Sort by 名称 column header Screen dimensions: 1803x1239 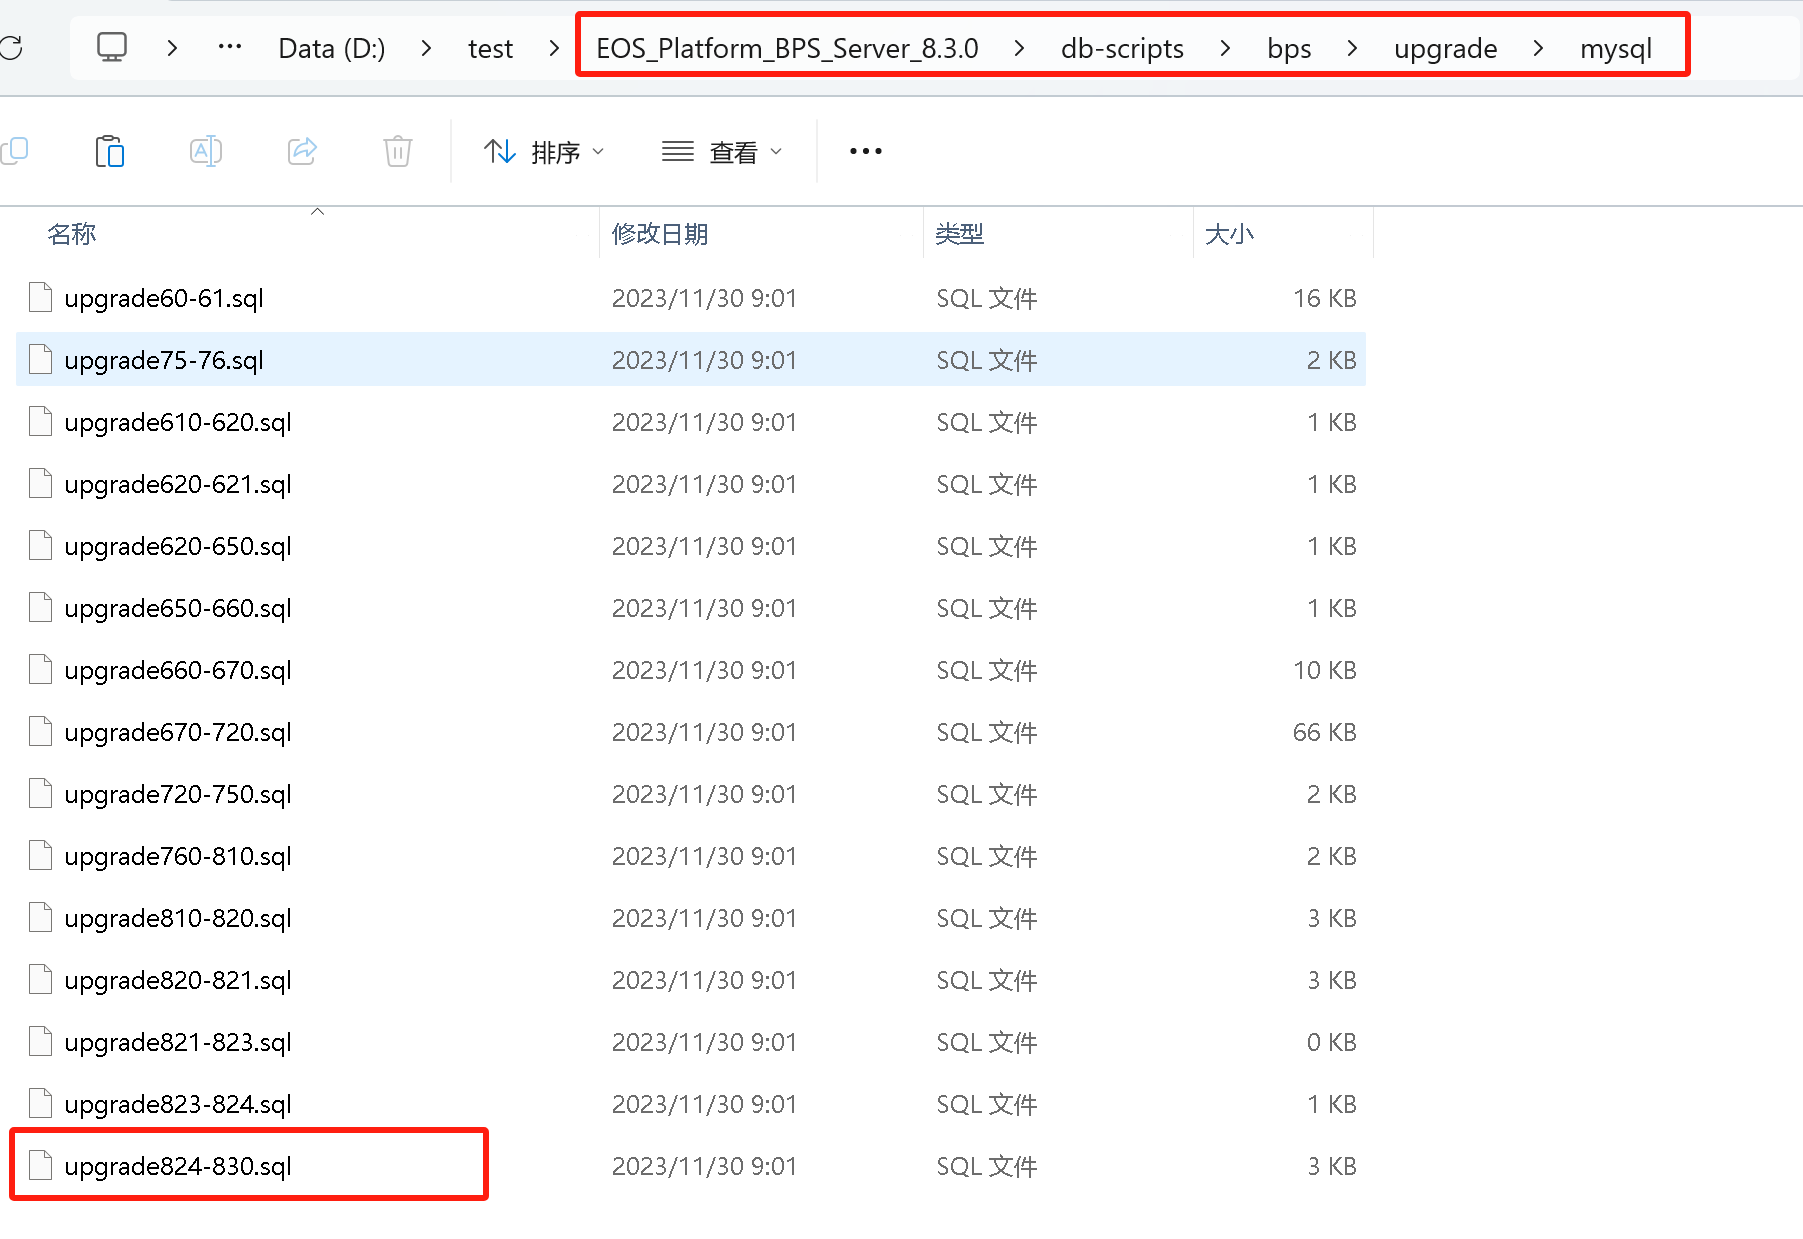tap(72, 234)
